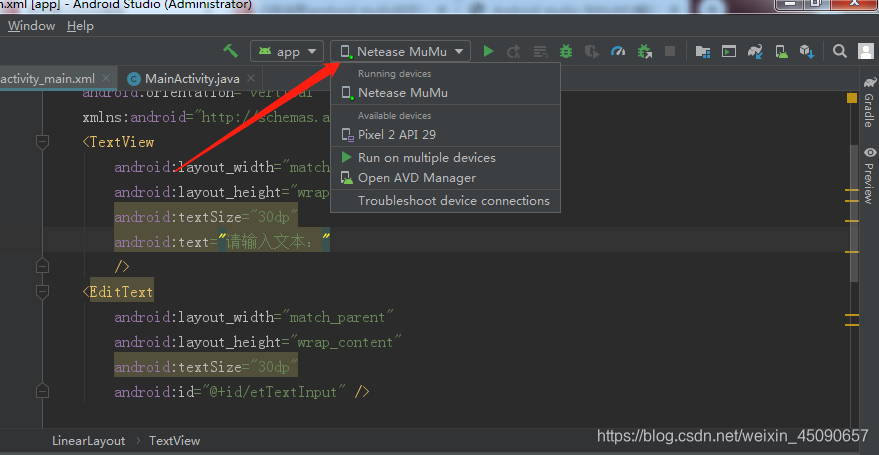Open the Help menu
The image size is (879, 455).
tap(80, 26)
